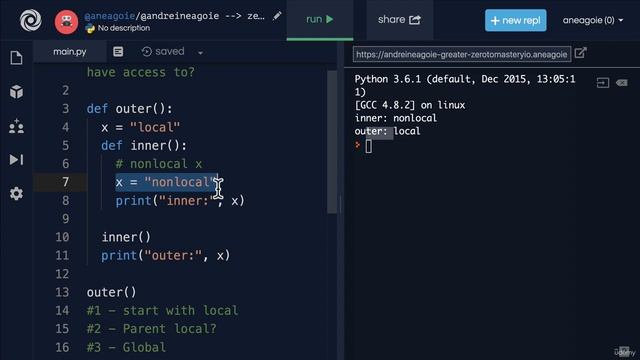Viewport: 640px width, 360px height.
Task: Click the outer: local console output
Action: [387, 131]
